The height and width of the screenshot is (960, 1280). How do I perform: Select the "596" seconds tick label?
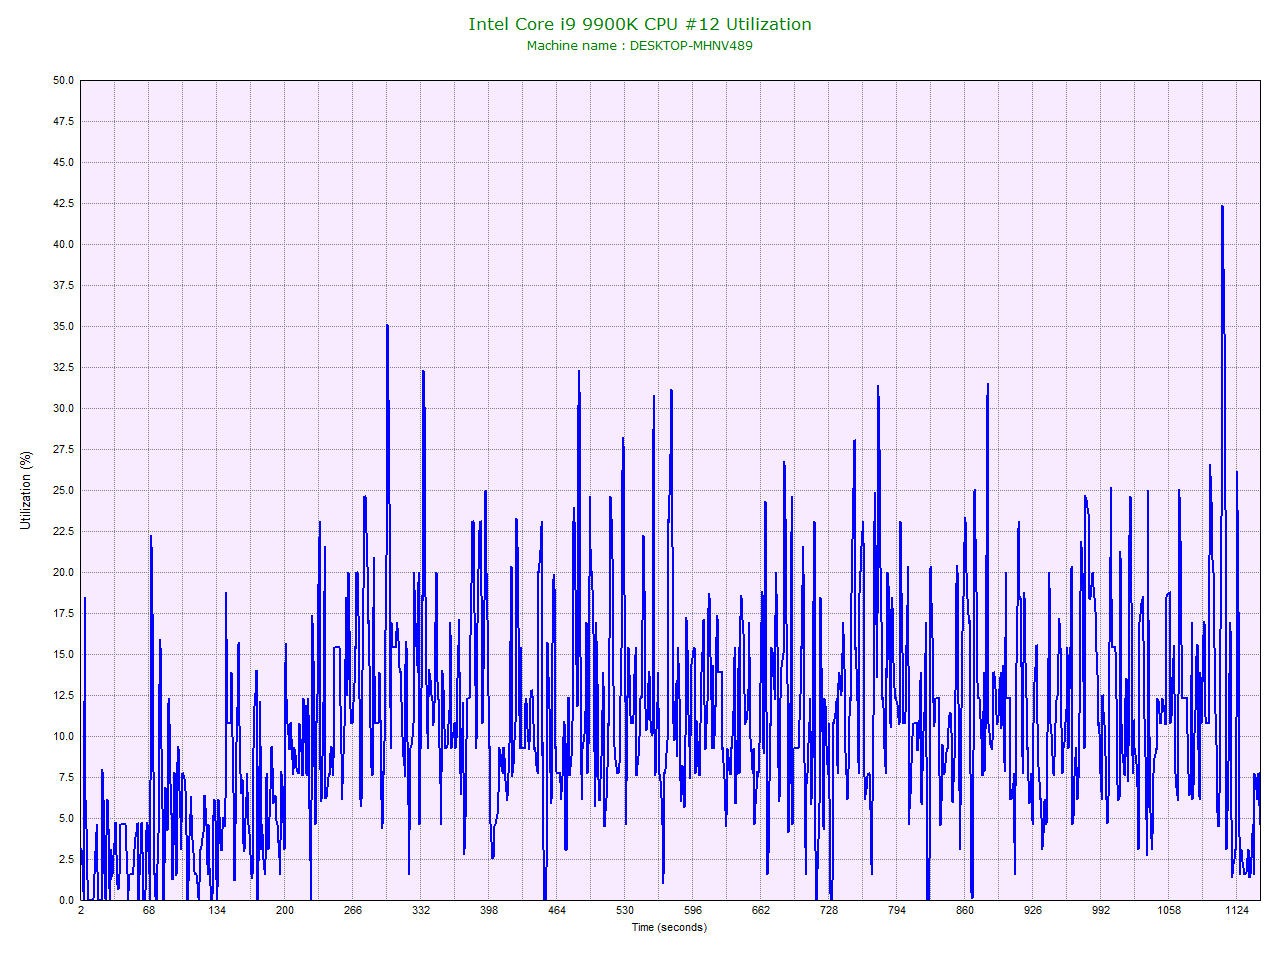[x=693, y=910]
